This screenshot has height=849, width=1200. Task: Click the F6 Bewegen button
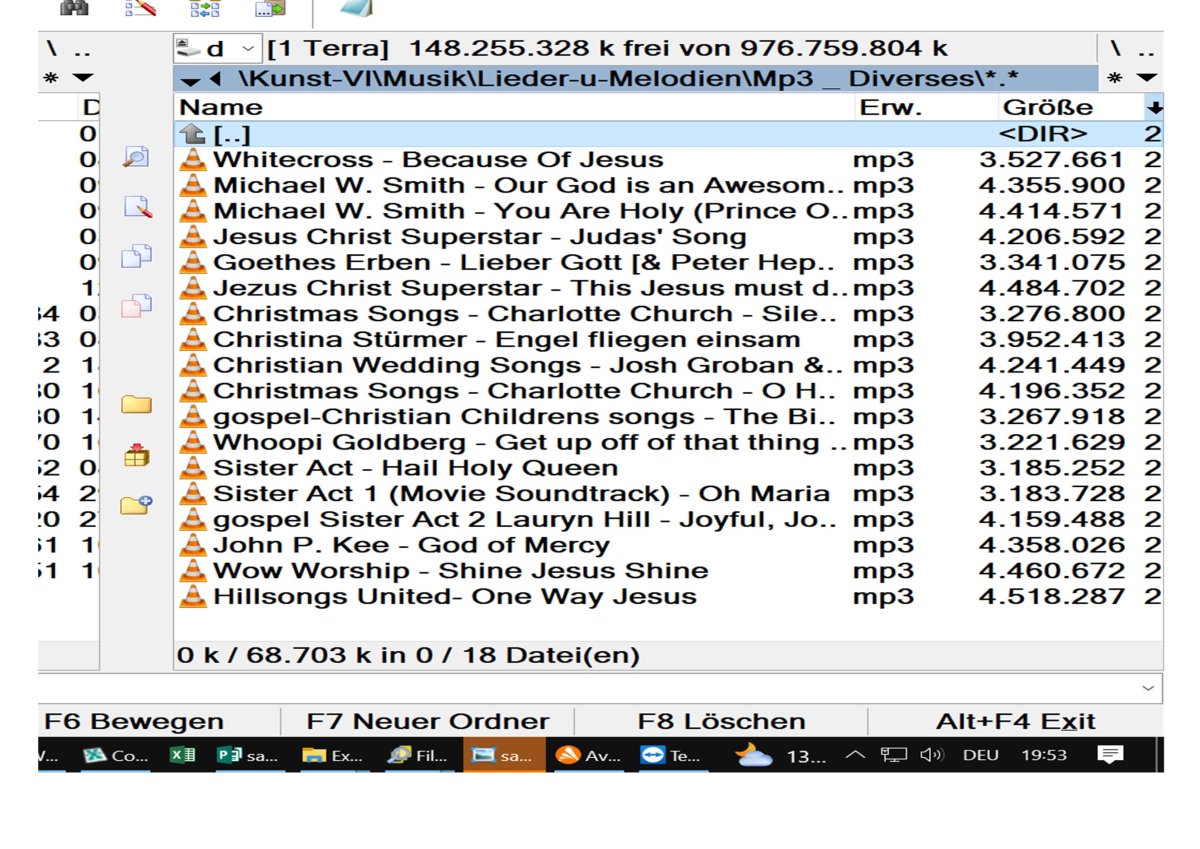point(134,722)
